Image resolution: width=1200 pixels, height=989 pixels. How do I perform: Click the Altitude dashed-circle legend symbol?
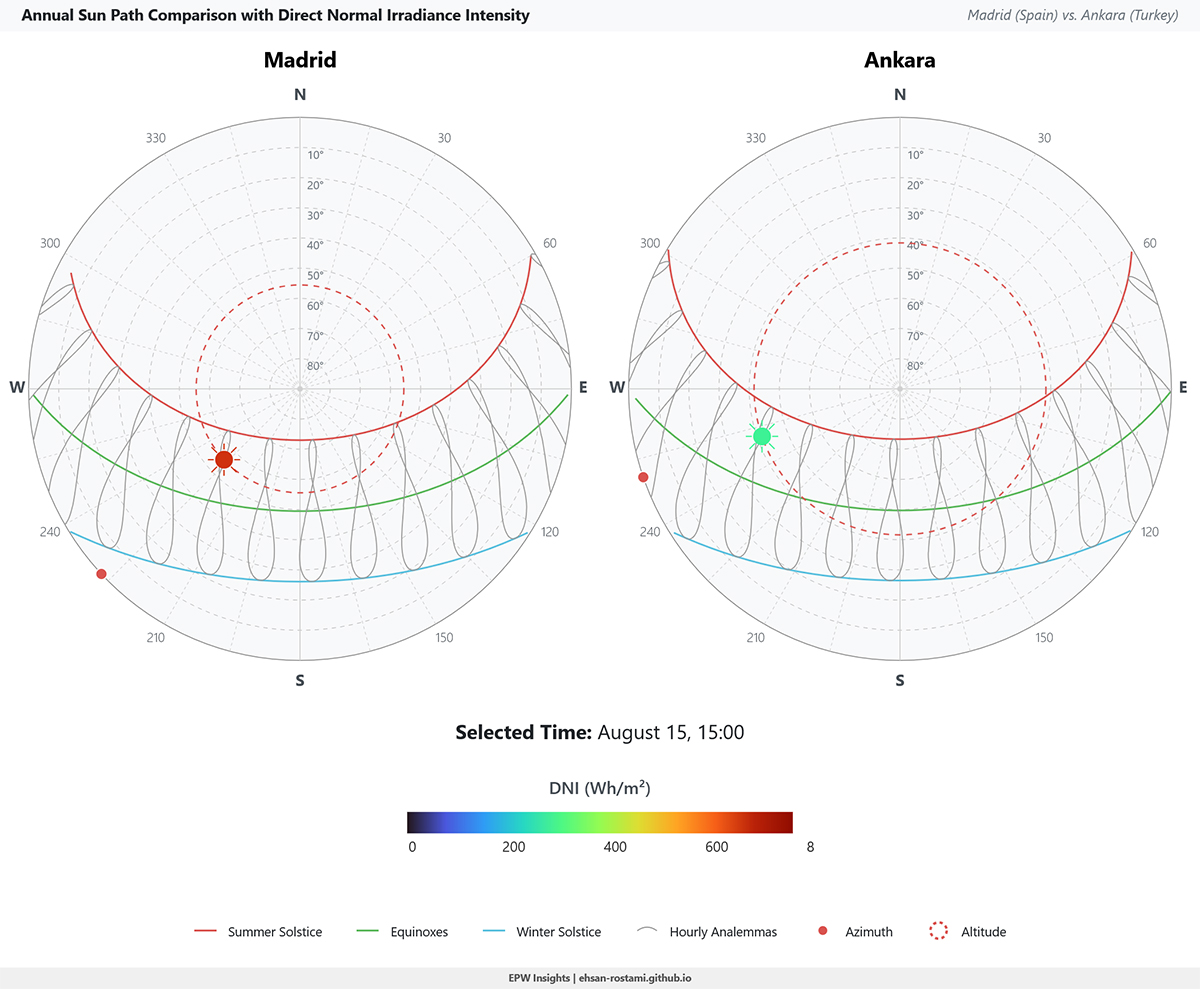[x=940, y=931]
